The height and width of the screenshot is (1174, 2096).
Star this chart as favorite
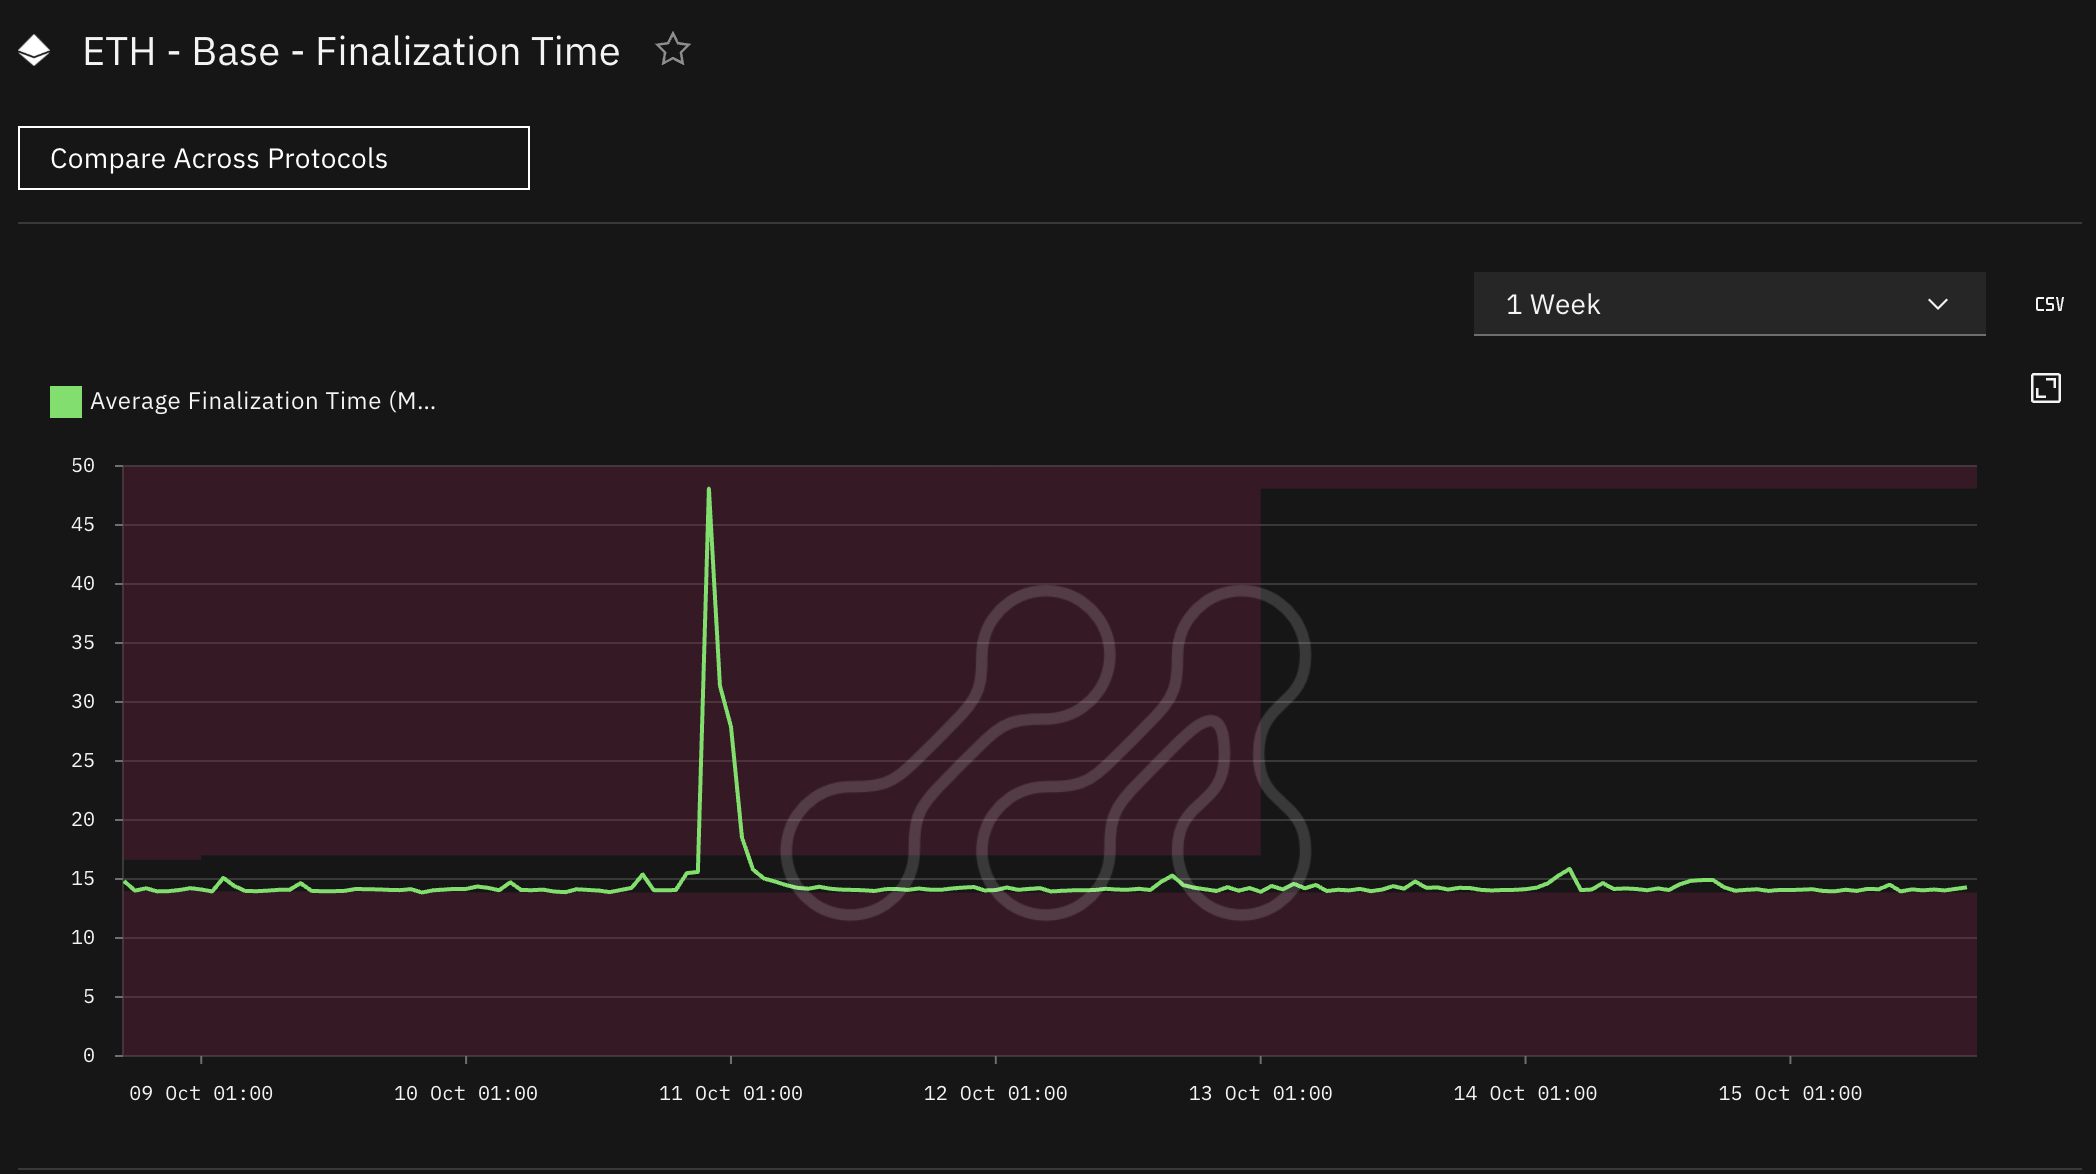click(673, 49)
